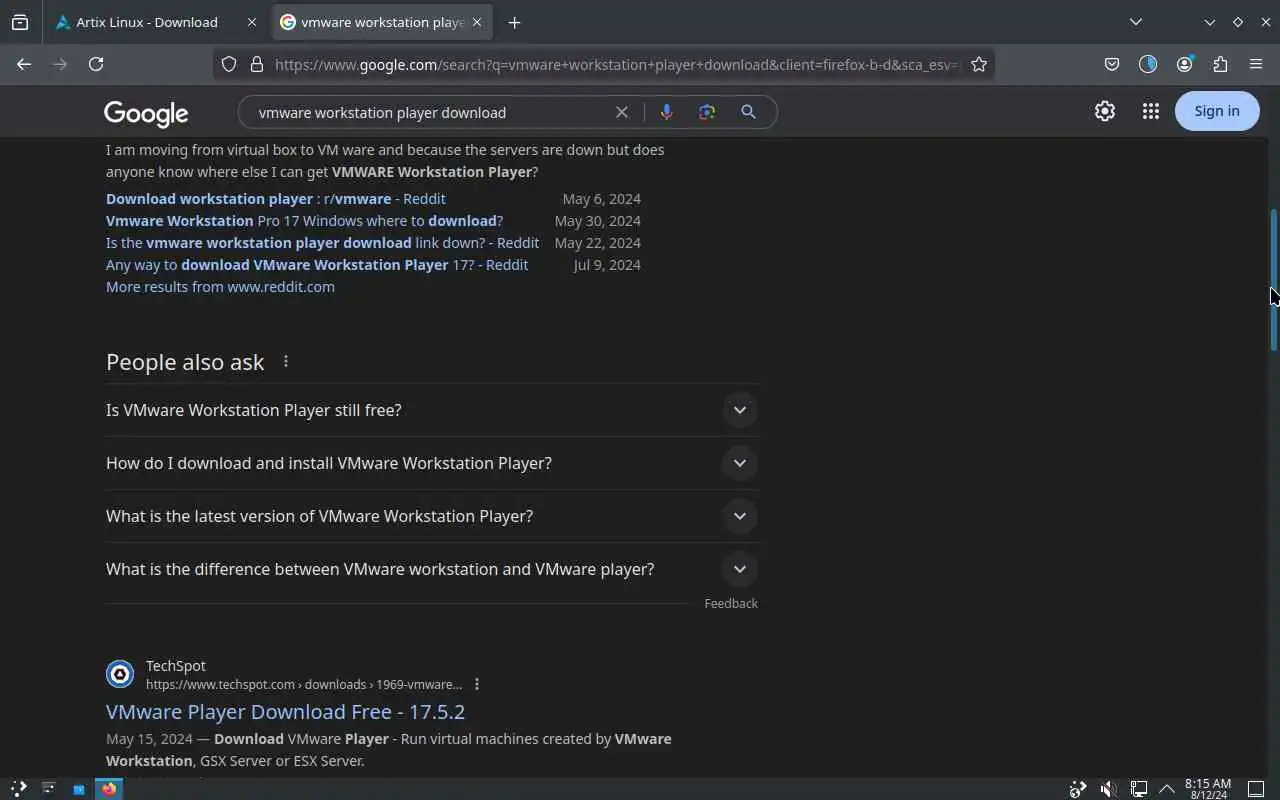1280x800 pixels.
Task: Submit search with magnifier icon
Action: (748, 112)
